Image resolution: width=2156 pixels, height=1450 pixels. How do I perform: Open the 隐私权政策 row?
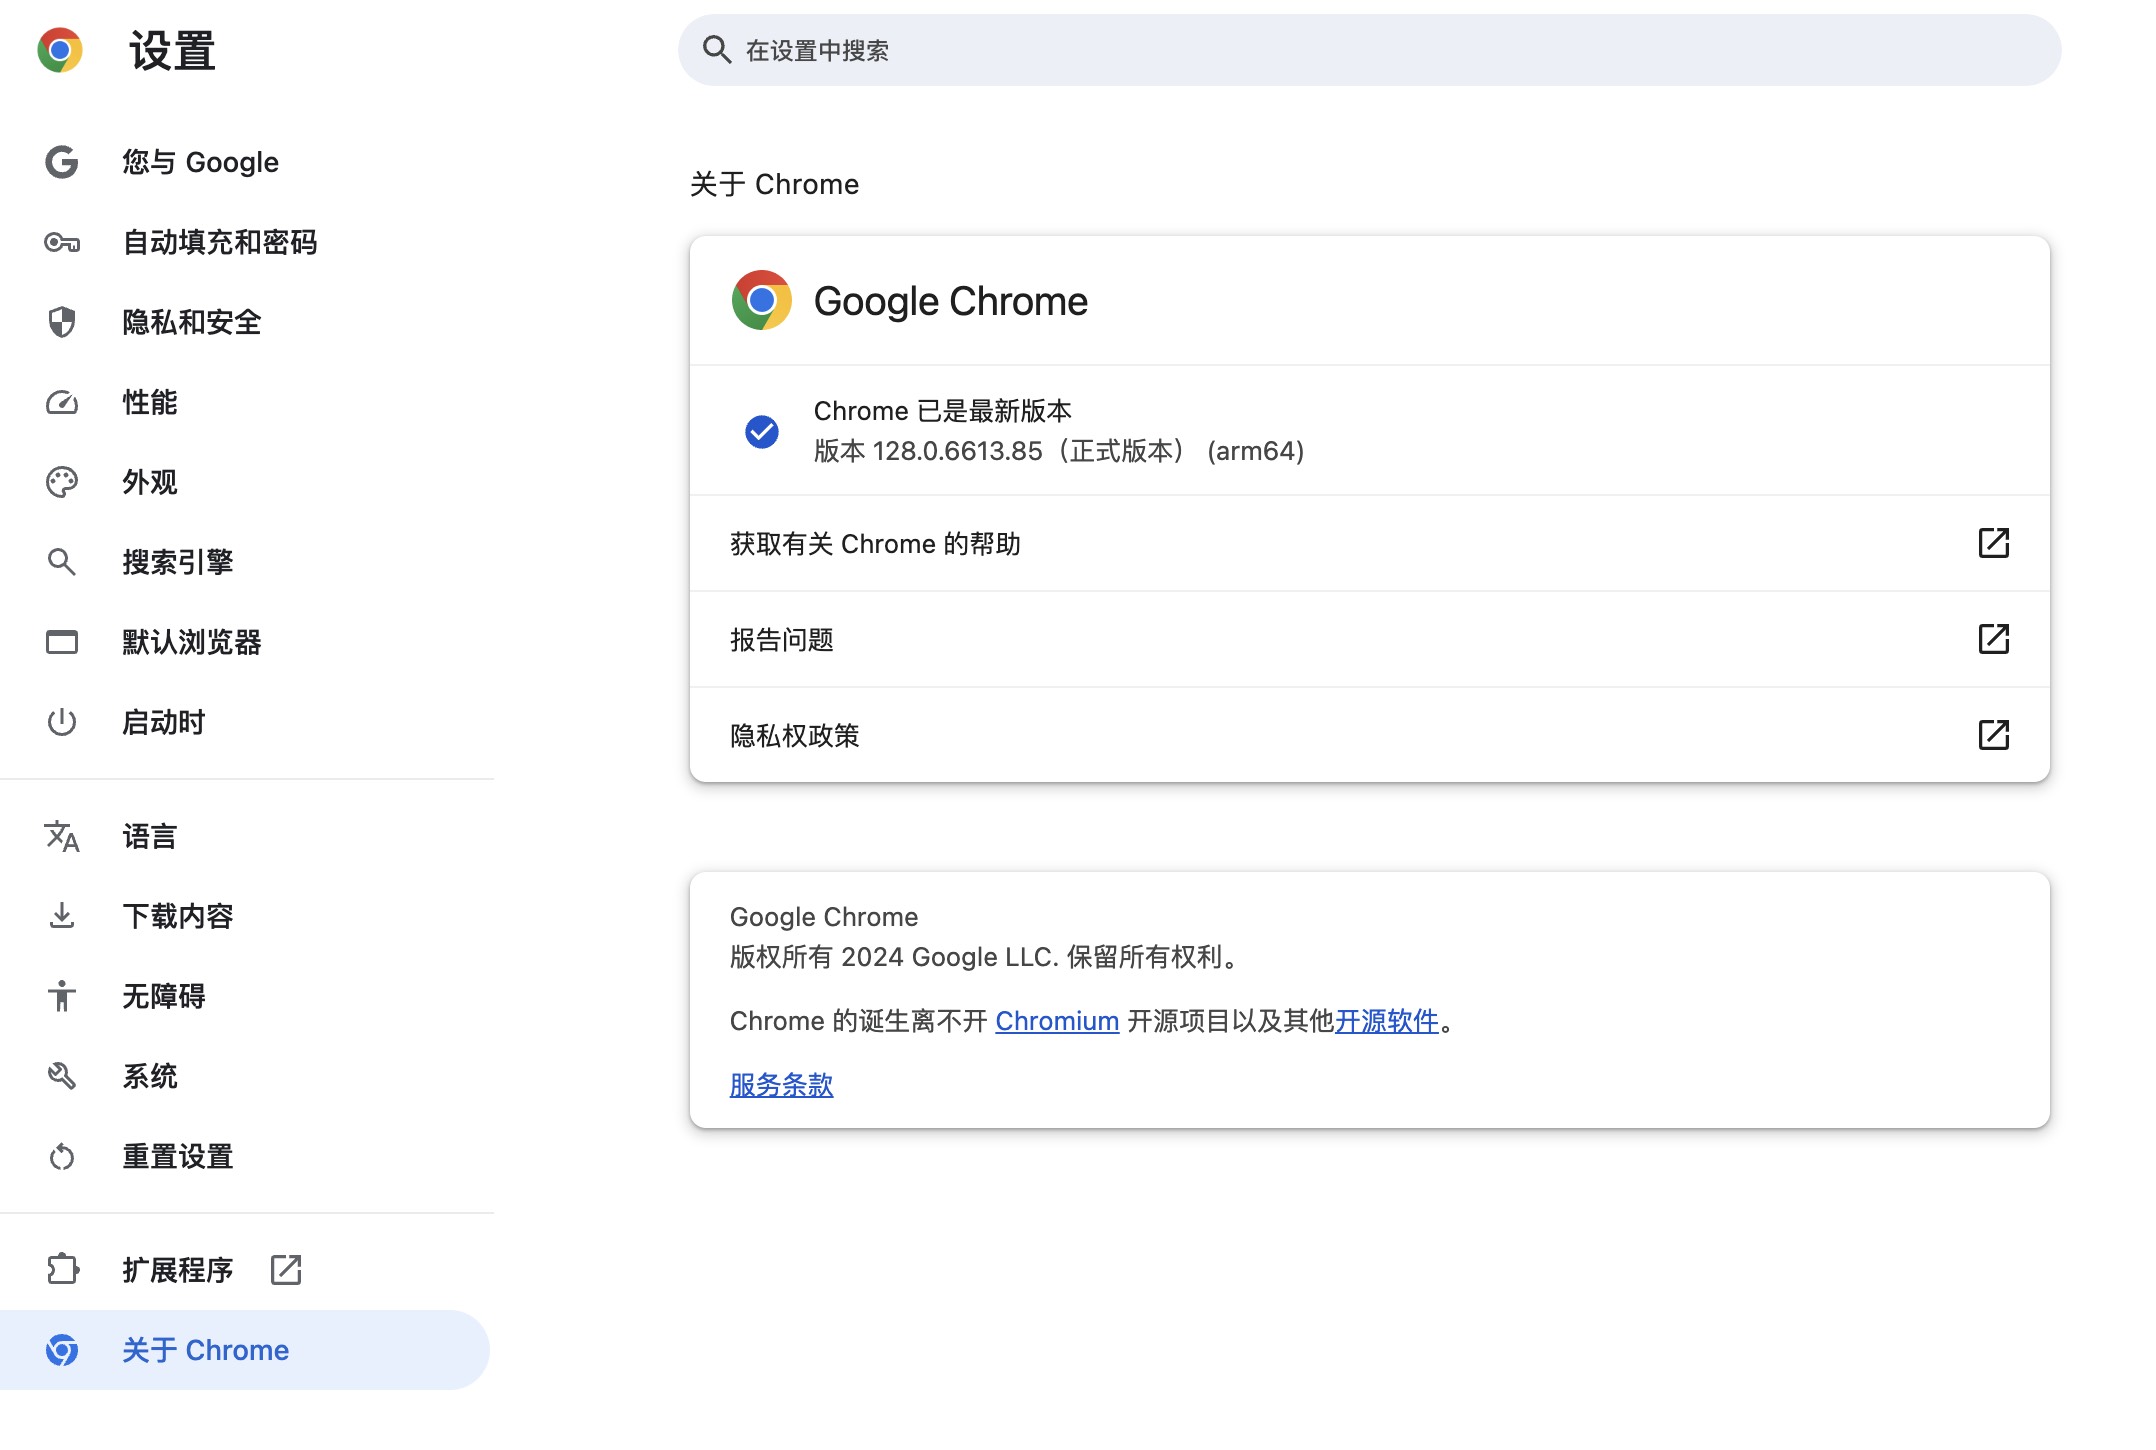1369,735
